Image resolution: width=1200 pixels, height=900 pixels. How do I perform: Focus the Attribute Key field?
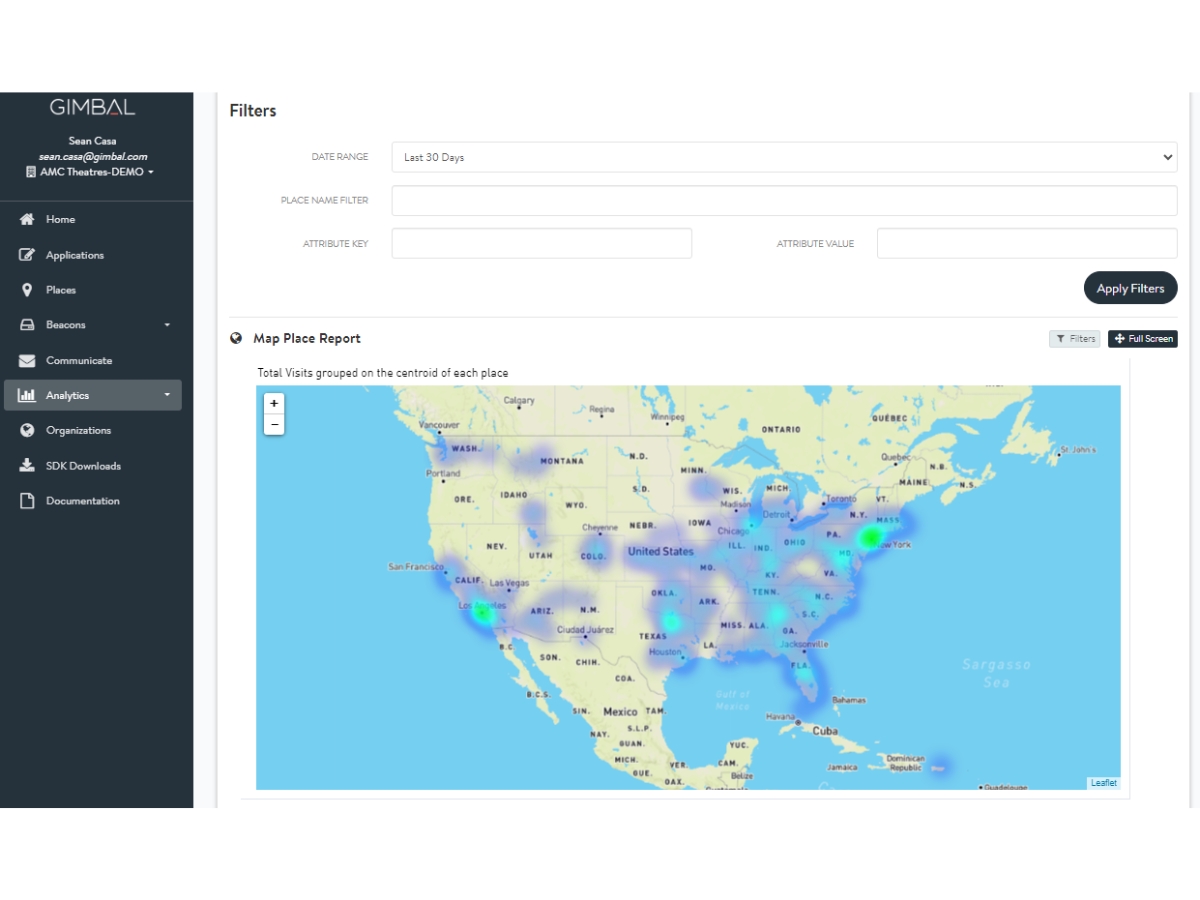click(x=542, y=243)
